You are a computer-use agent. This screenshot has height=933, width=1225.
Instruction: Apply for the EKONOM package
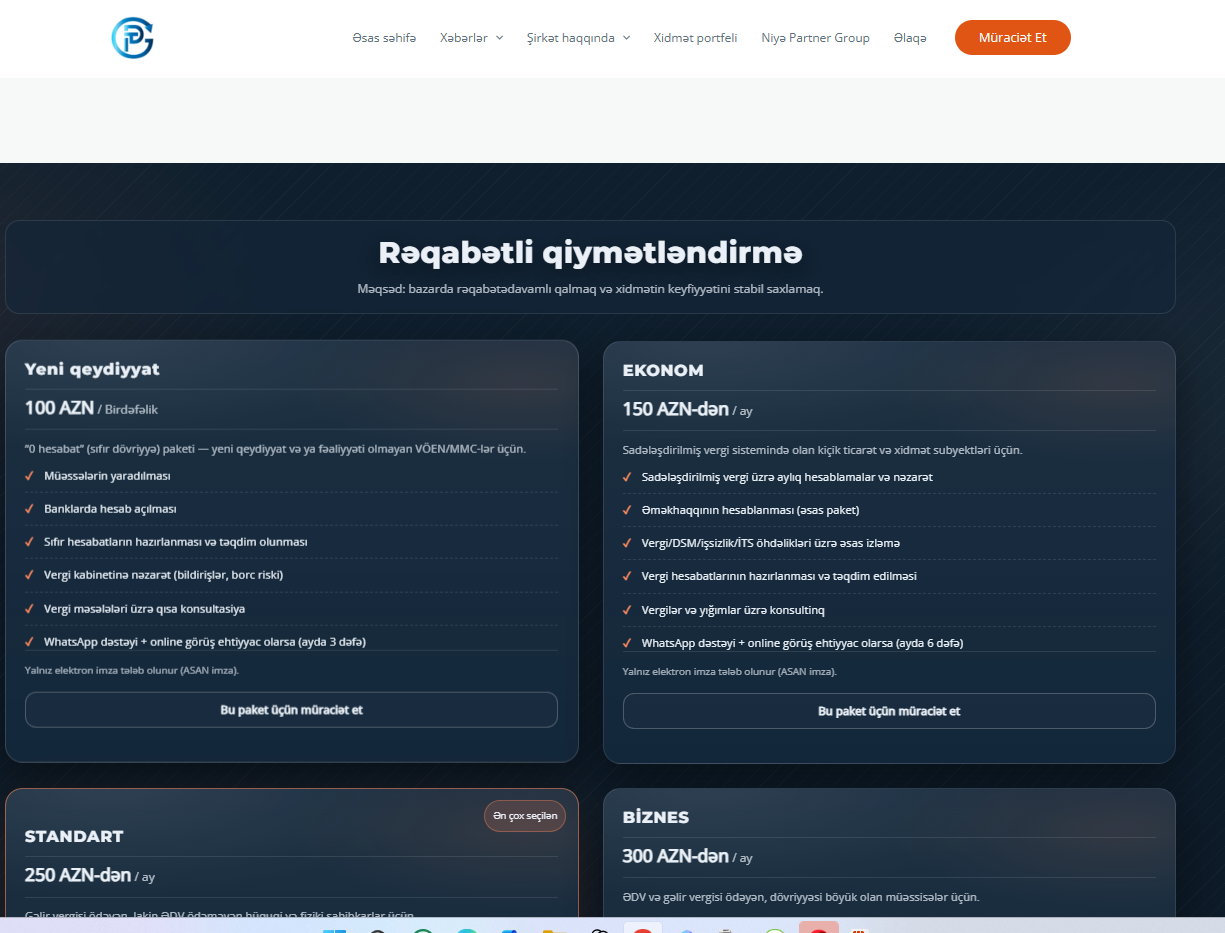point(889,711)
